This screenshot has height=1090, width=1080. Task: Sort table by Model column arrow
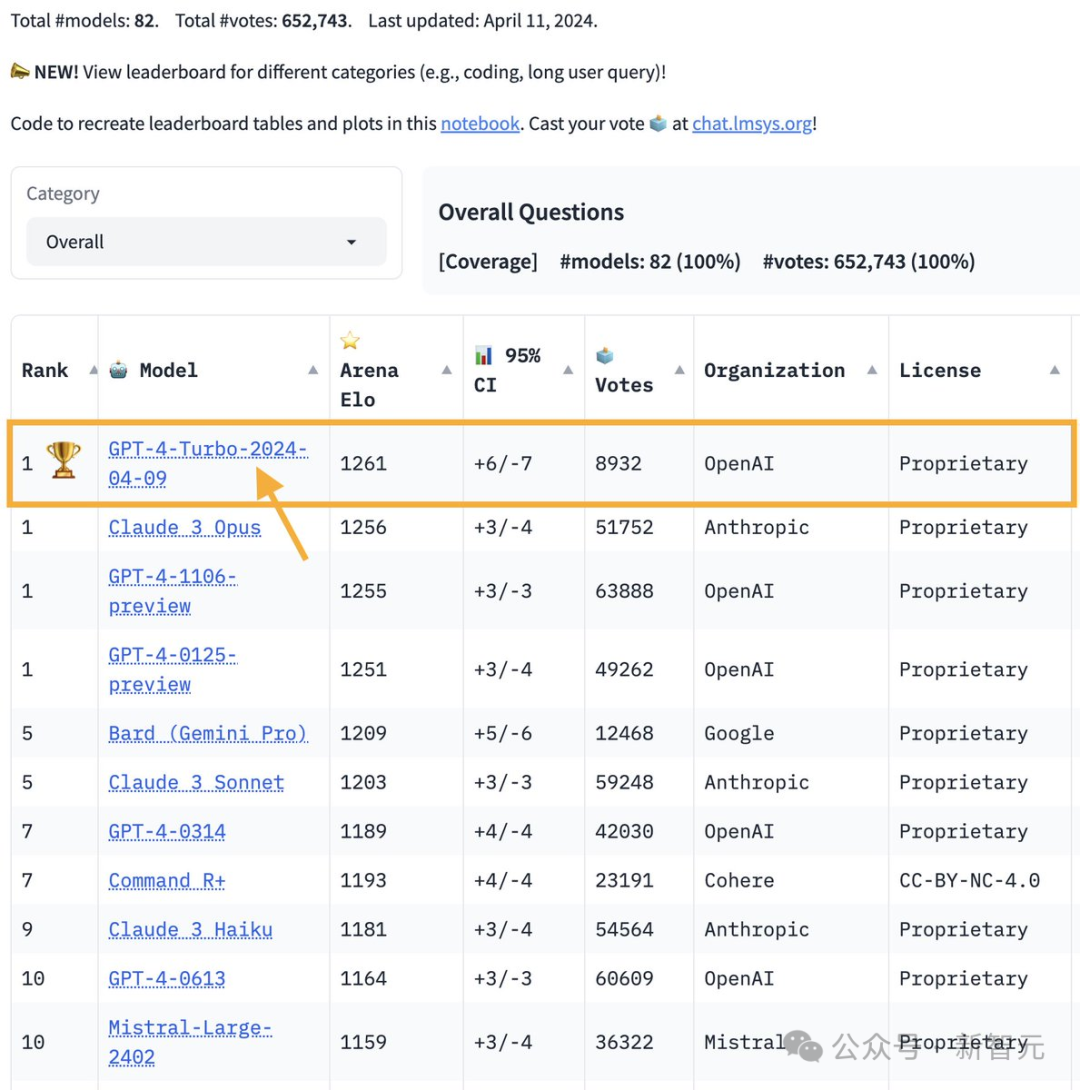coord(313,371)
